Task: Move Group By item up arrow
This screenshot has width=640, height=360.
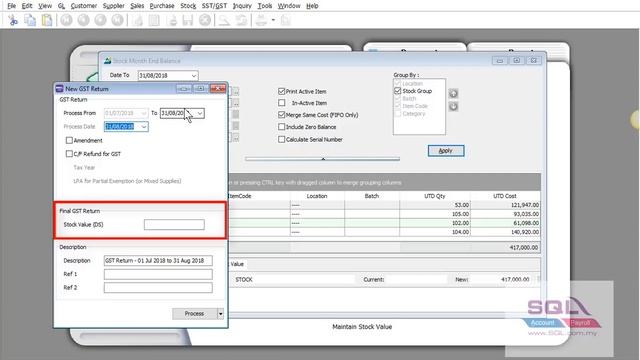Action: coord(453,93)
